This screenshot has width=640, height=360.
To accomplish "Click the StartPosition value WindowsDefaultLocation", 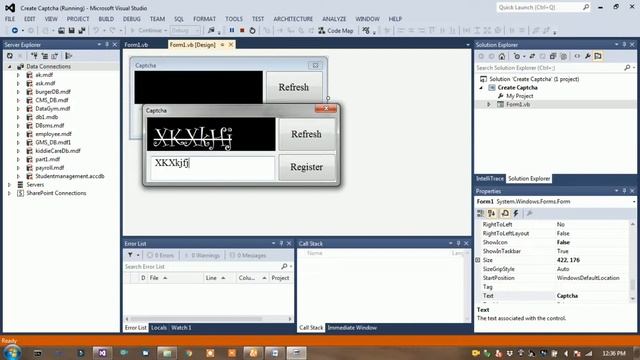I will pos(588,278).
